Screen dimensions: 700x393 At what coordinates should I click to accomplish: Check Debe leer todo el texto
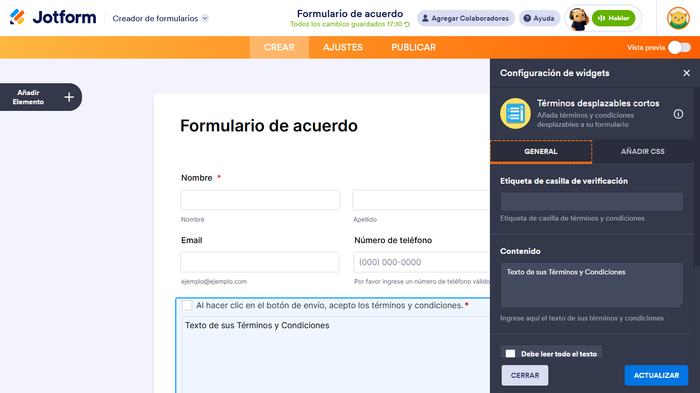510,354
